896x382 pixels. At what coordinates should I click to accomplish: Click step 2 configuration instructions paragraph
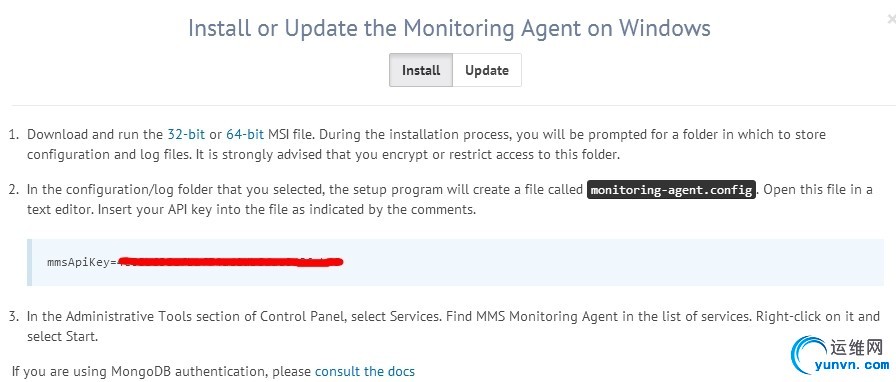(450, 200)
